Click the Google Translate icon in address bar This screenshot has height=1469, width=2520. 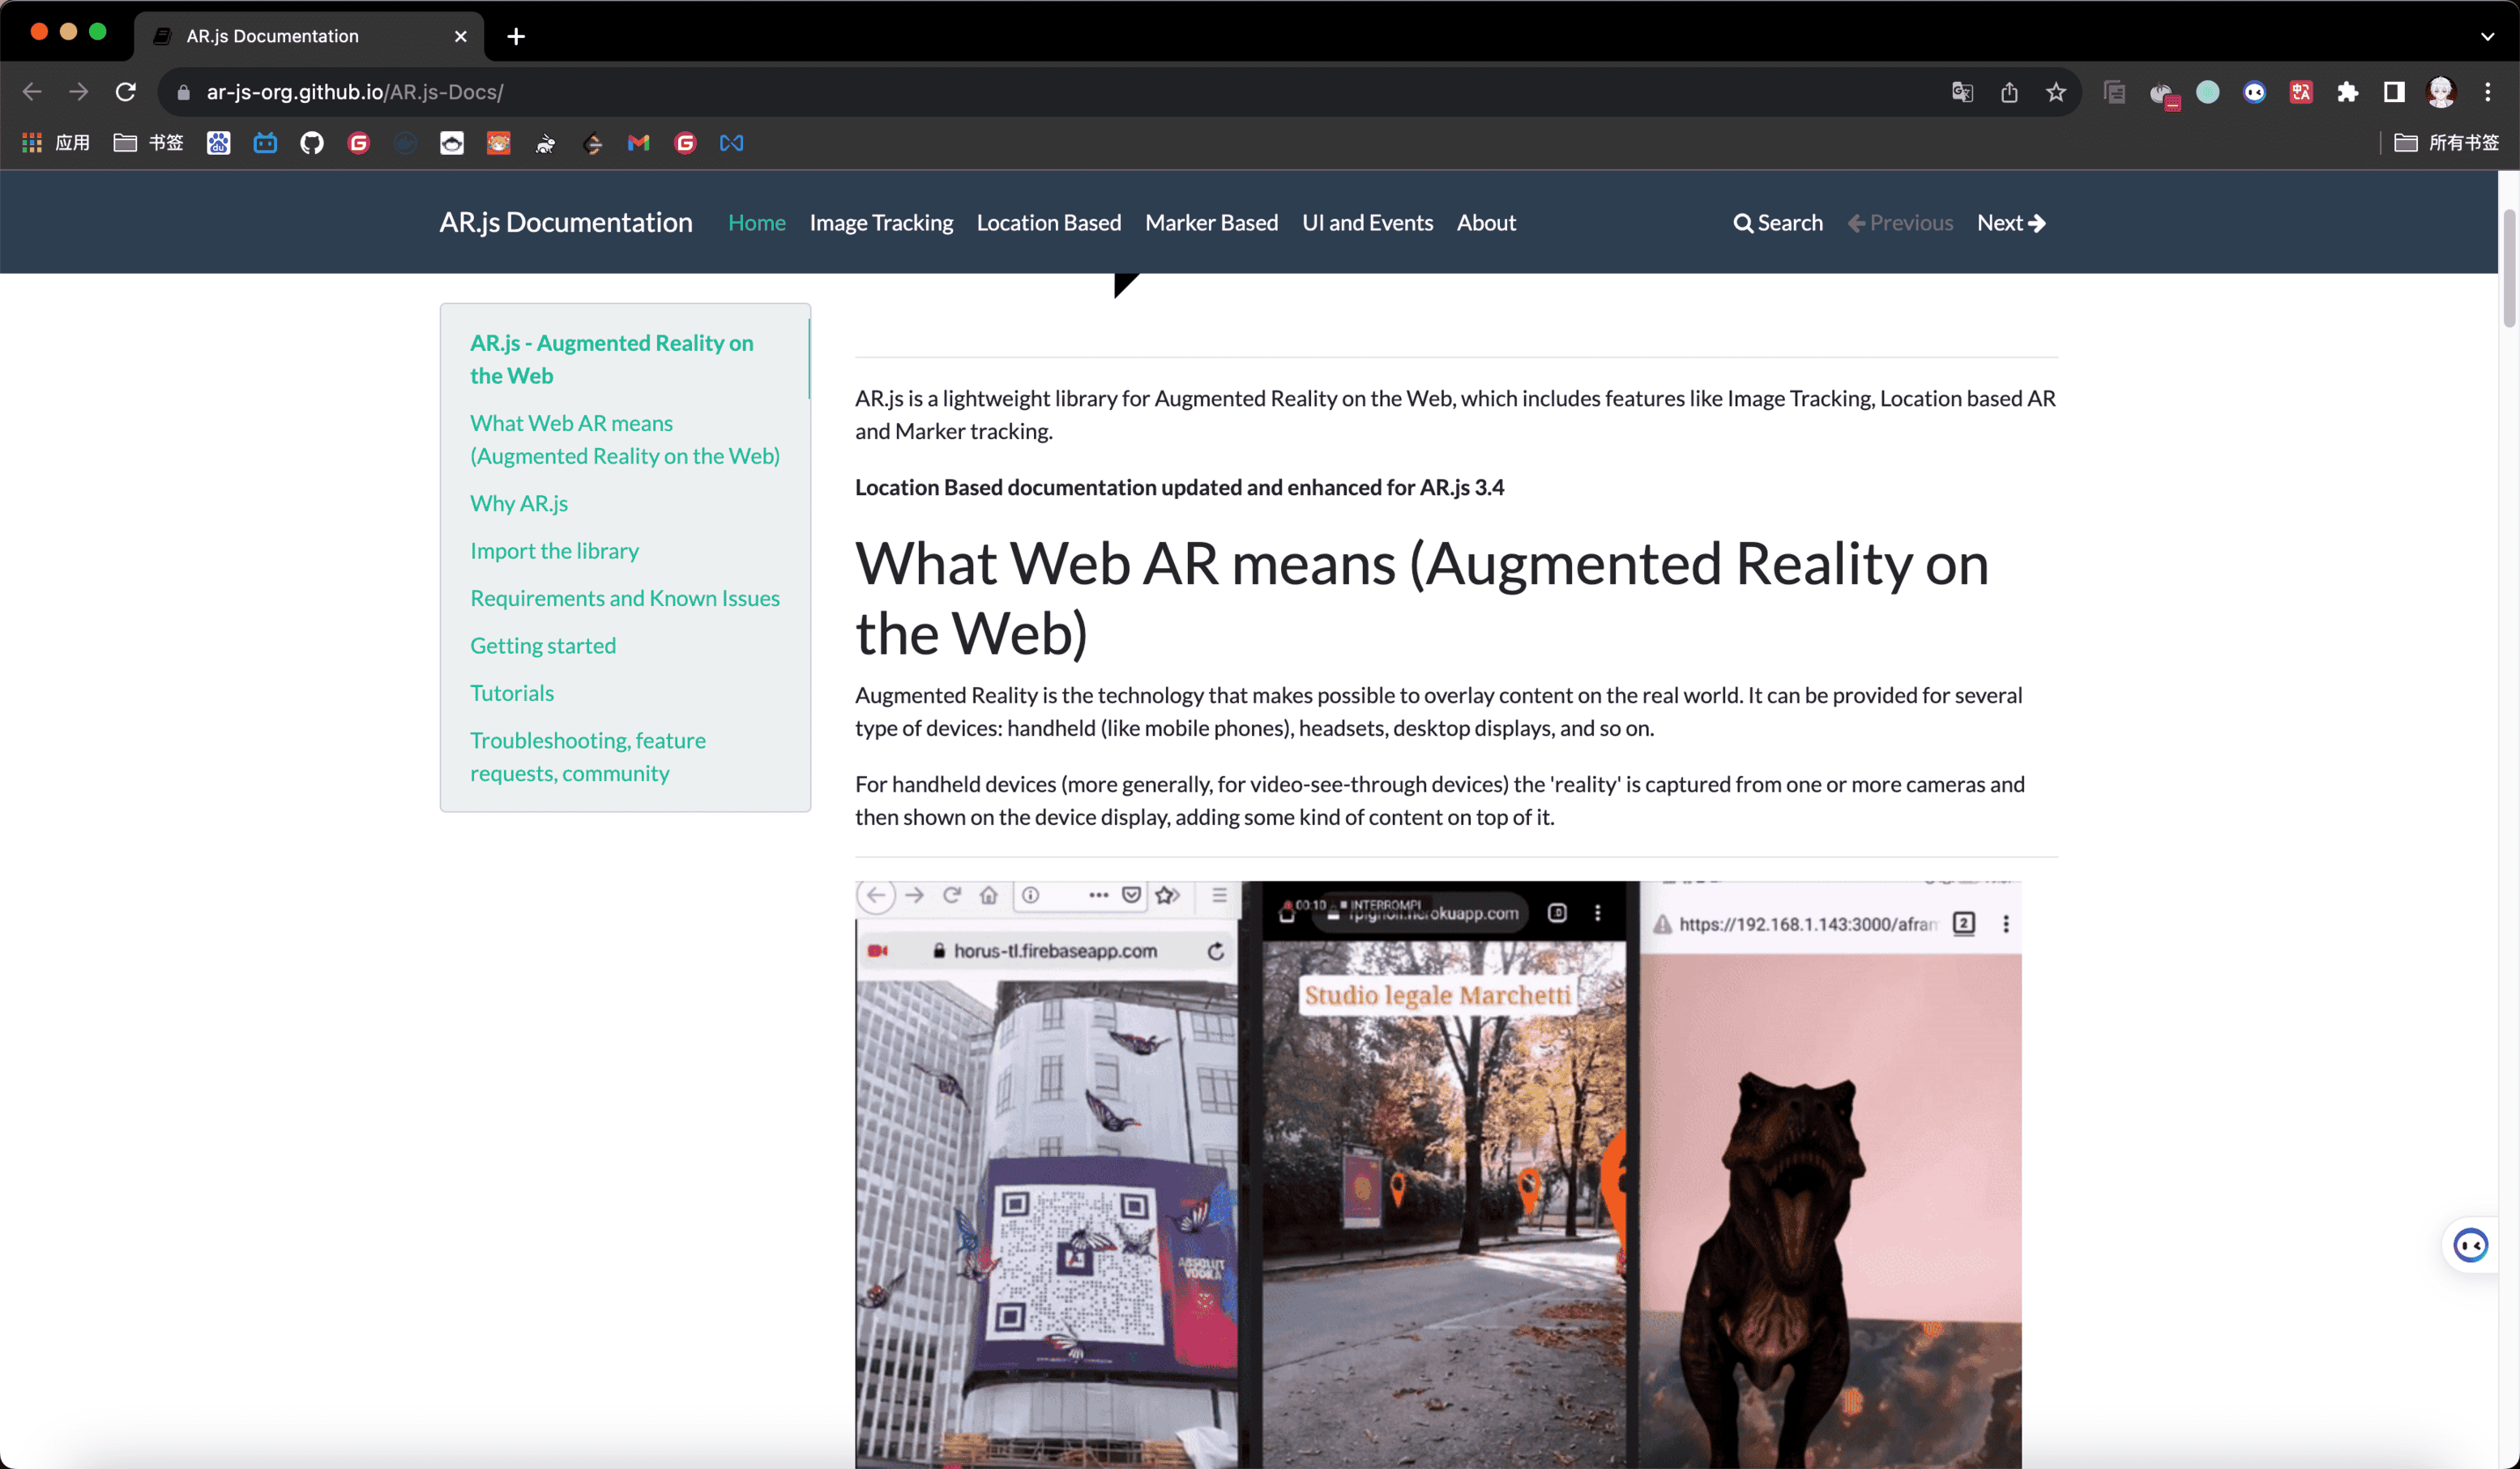point(1962,92)
